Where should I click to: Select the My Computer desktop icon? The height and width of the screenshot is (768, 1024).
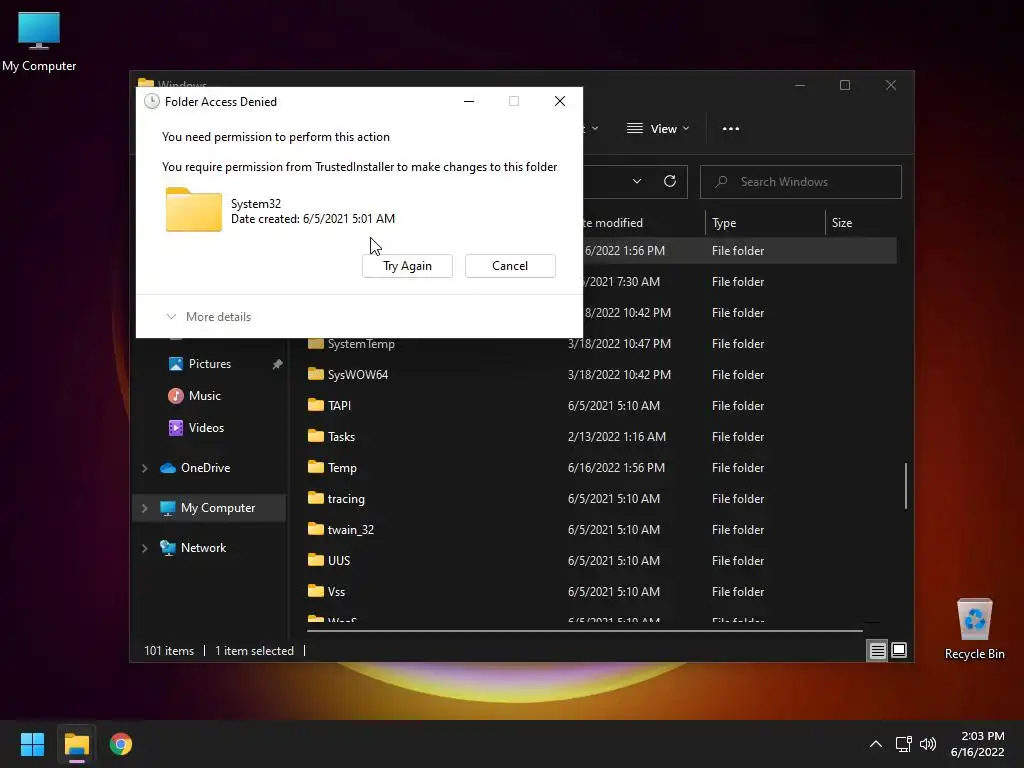click(x=39, y=42)
